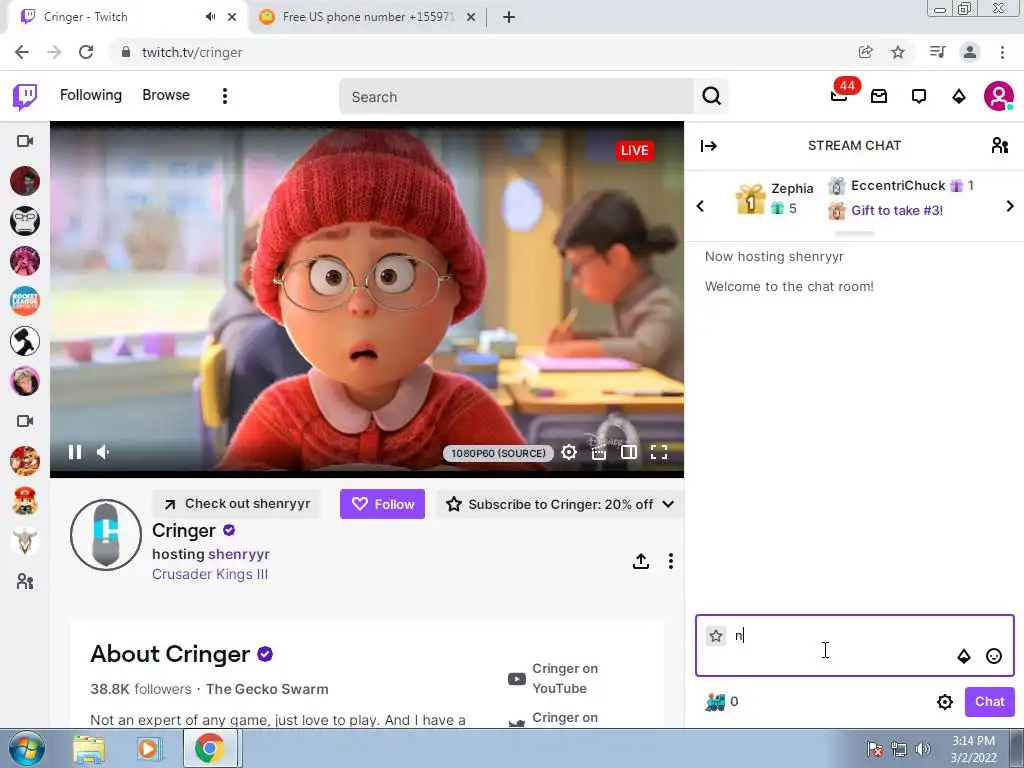Click the Follow button
The image size is (1024, 768).
382,504
